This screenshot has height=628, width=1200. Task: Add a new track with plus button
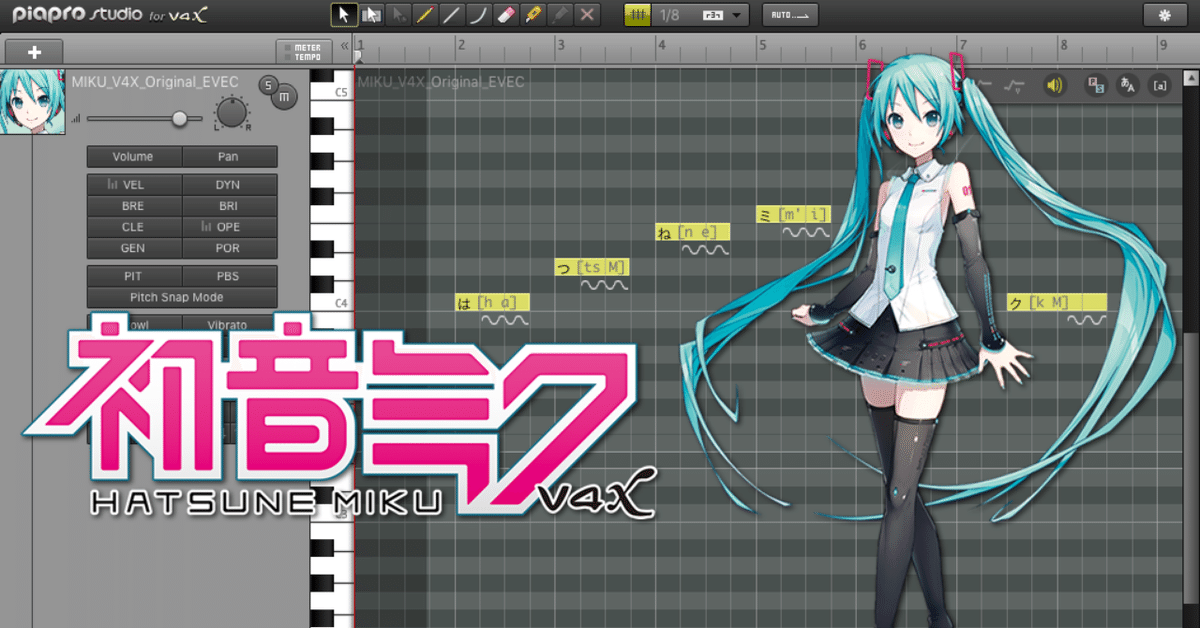(33, 51)
